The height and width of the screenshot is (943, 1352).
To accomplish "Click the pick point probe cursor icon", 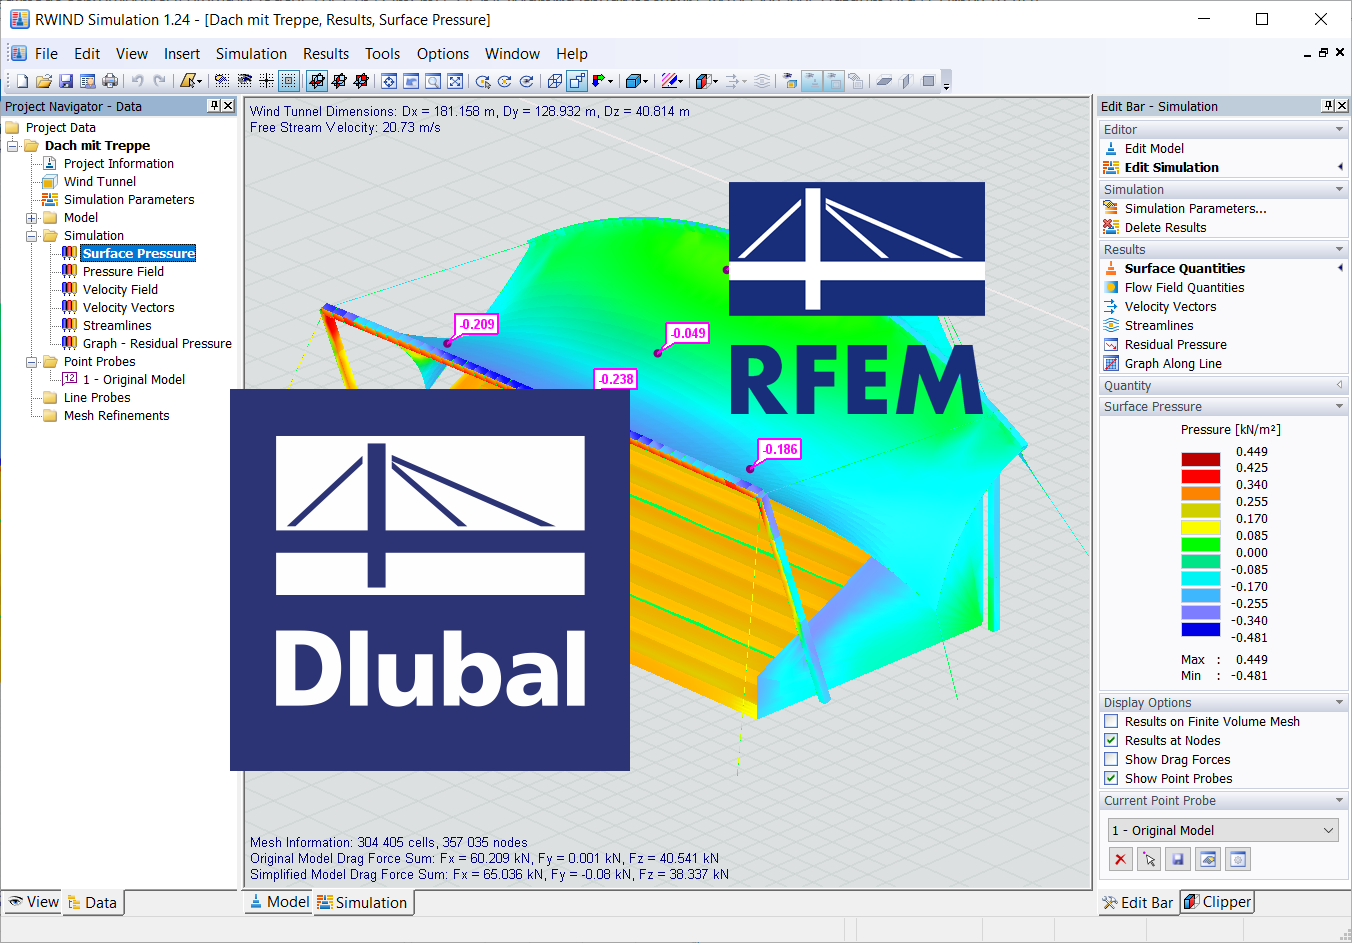I will click(x=1149, y=859).
